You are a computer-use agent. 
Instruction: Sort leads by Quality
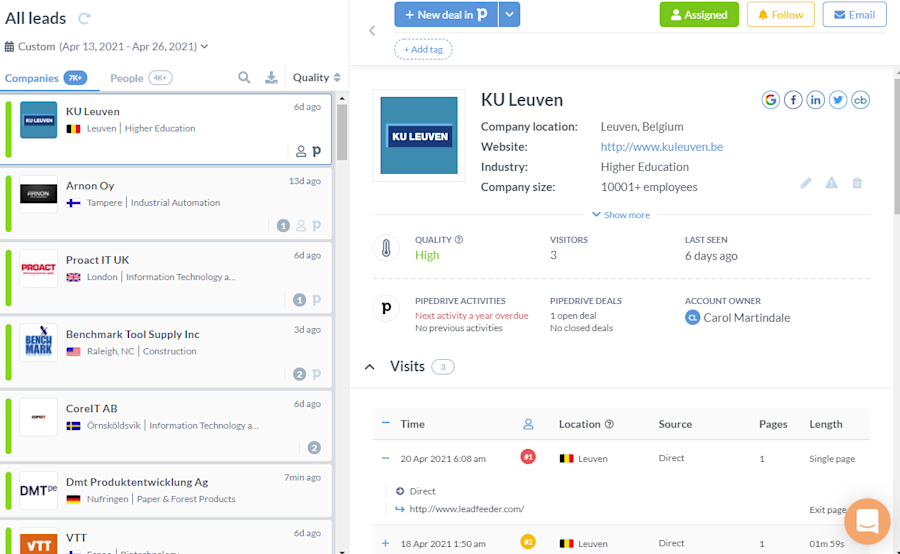click(316, 78)
